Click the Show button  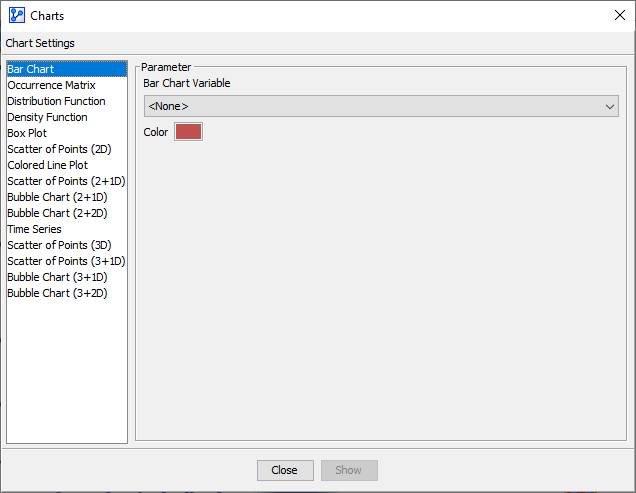(349, 470)
